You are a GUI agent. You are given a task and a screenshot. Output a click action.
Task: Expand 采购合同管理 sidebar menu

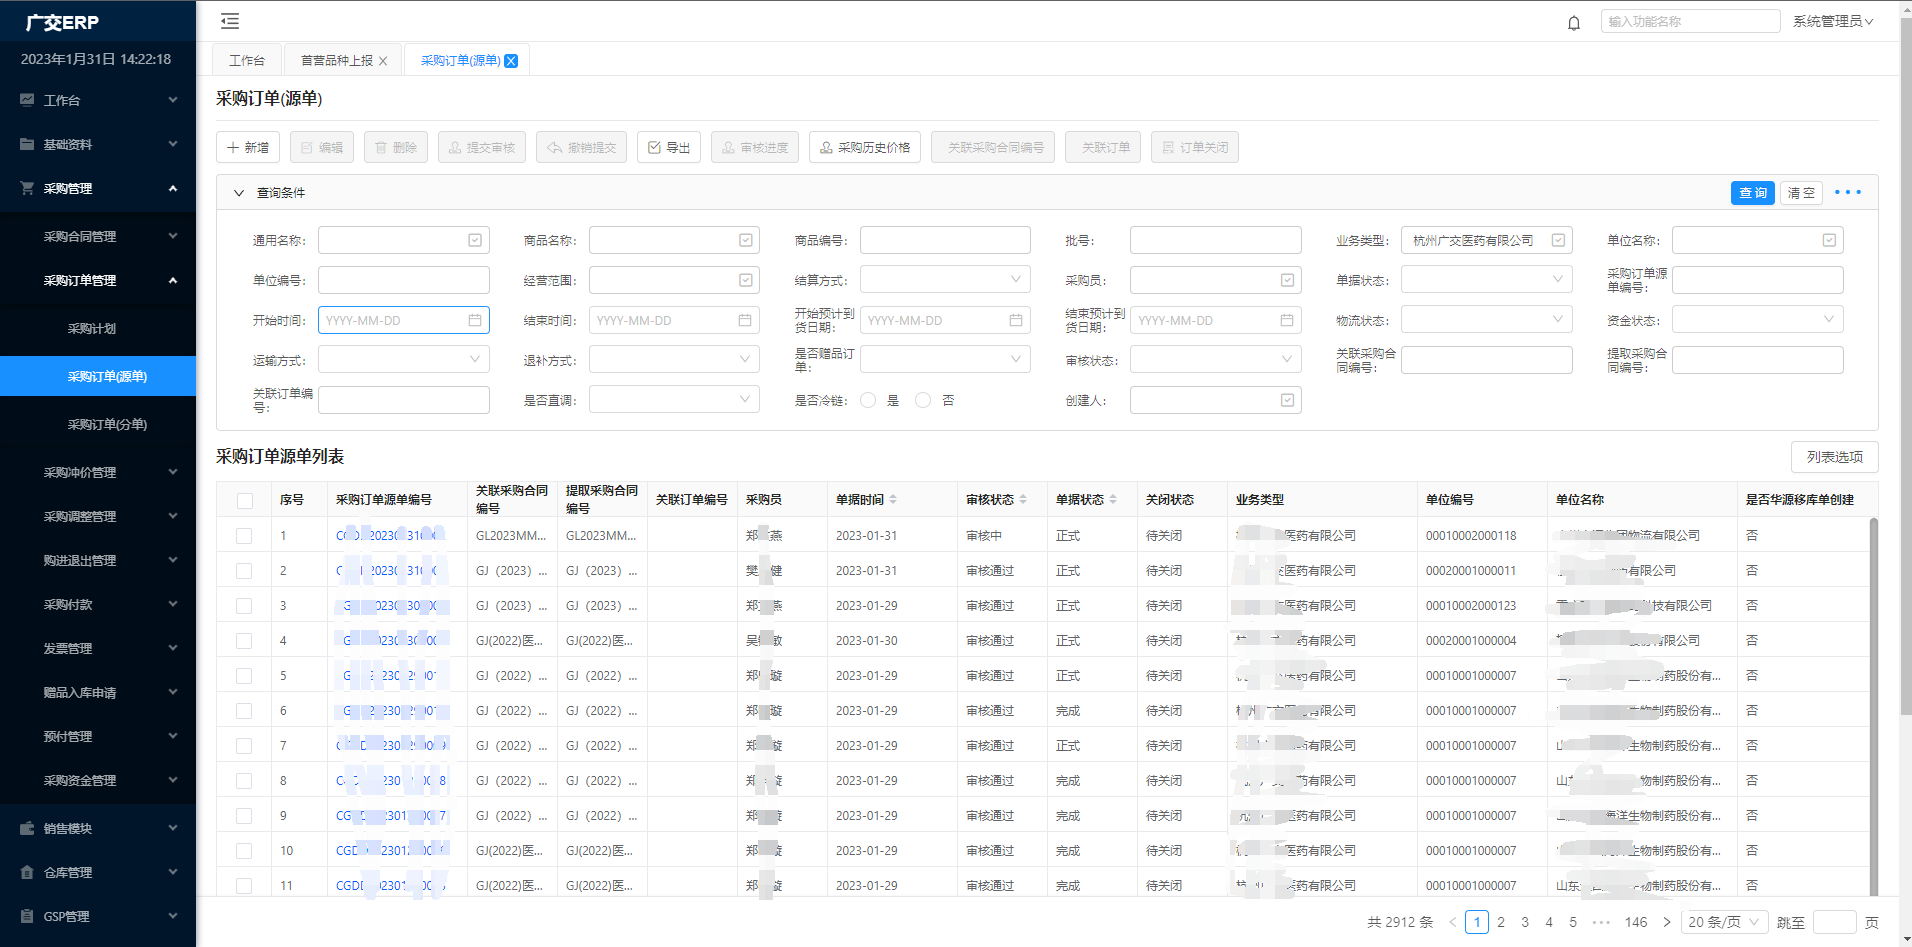click(98, 236)
